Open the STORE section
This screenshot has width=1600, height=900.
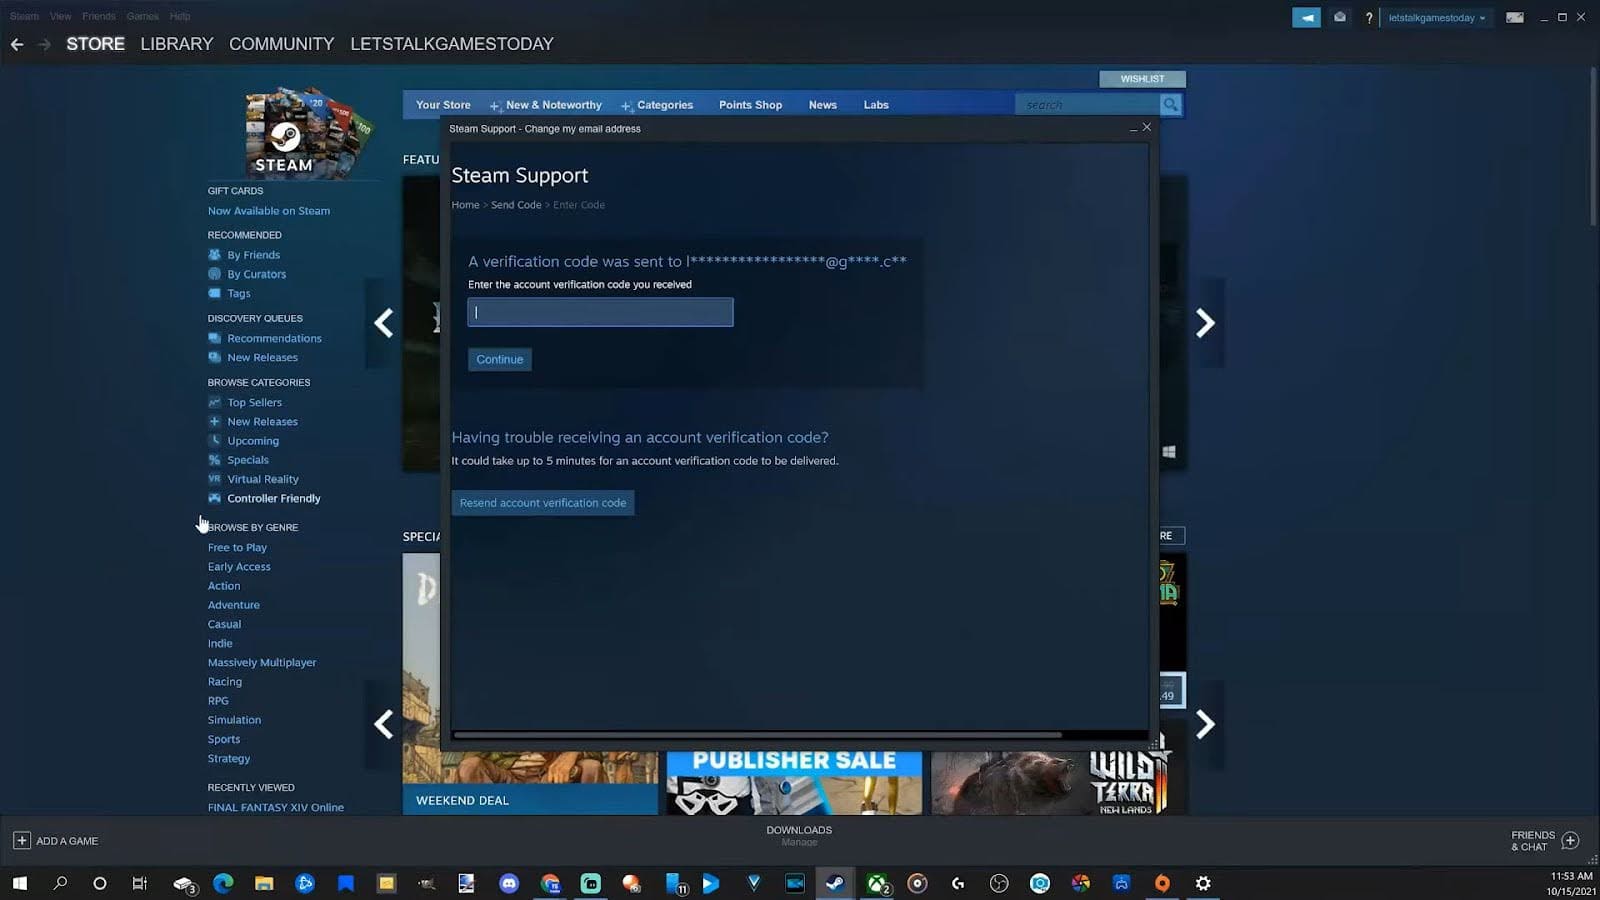(95, 44)
